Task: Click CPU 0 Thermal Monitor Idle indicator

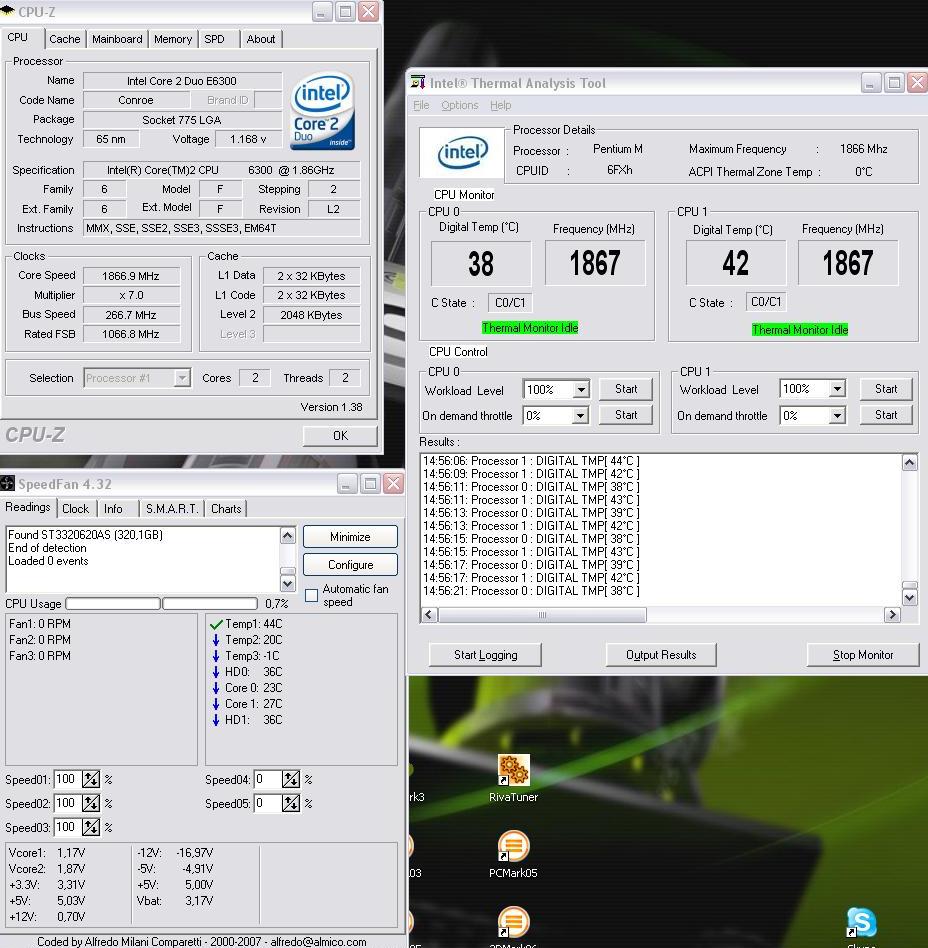Action: click(530, 328)
